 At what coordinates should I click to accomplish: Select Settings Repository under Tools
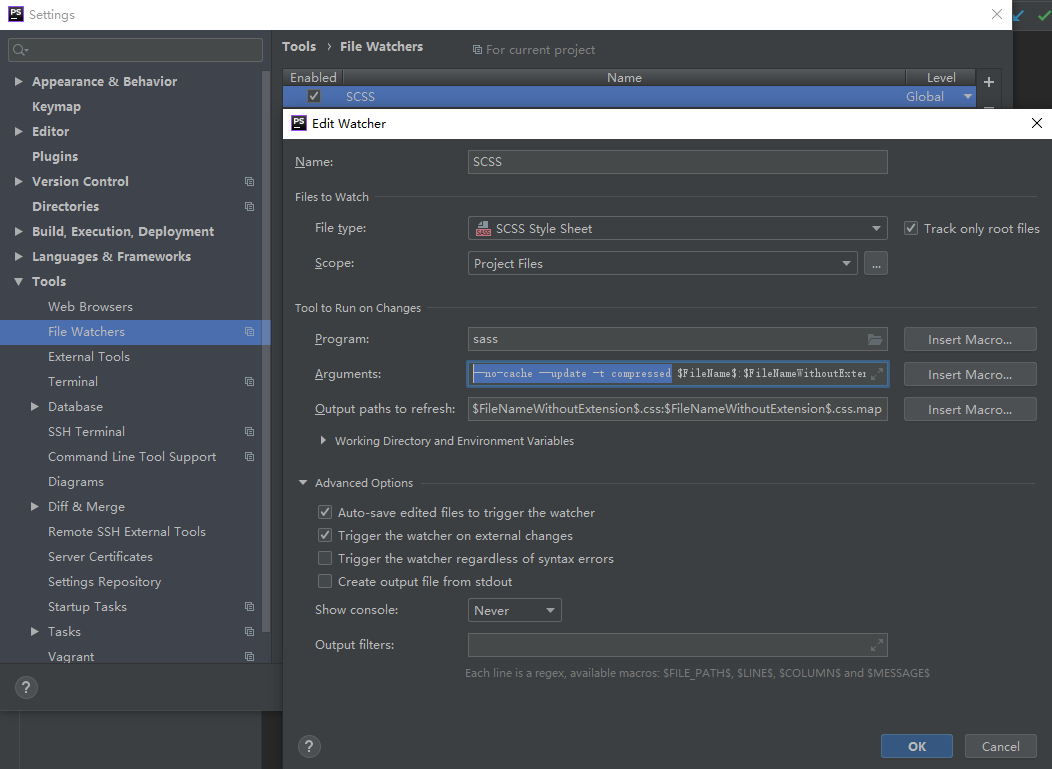click(x=105, y=582)
